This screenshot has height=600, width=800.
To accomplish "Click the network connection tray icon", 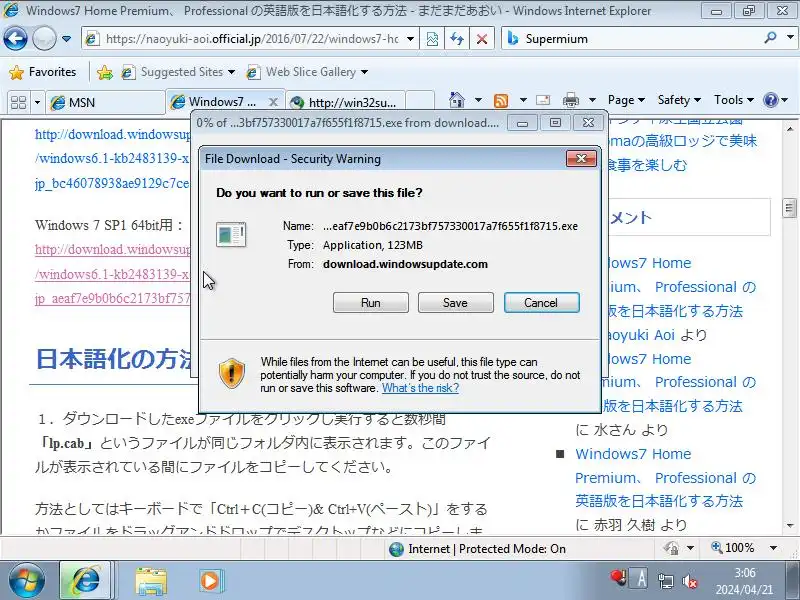I will pos(665,581).
